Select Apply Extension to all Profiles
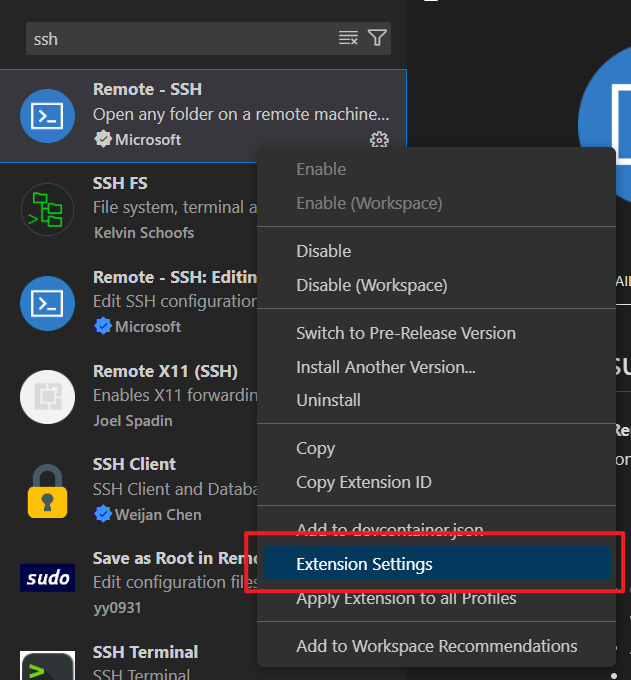The image size is (631, 680). click(x=406, y=599)
